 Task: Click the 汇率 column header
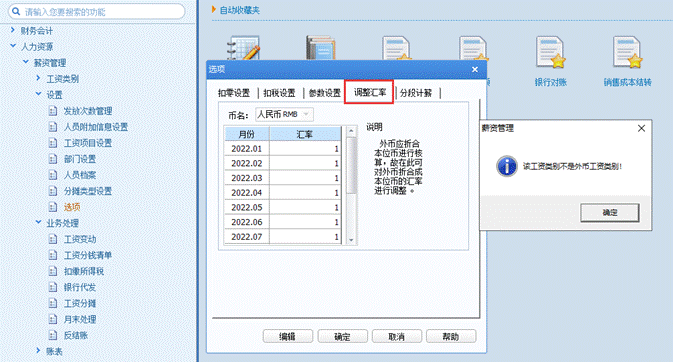tap(305, 134)
